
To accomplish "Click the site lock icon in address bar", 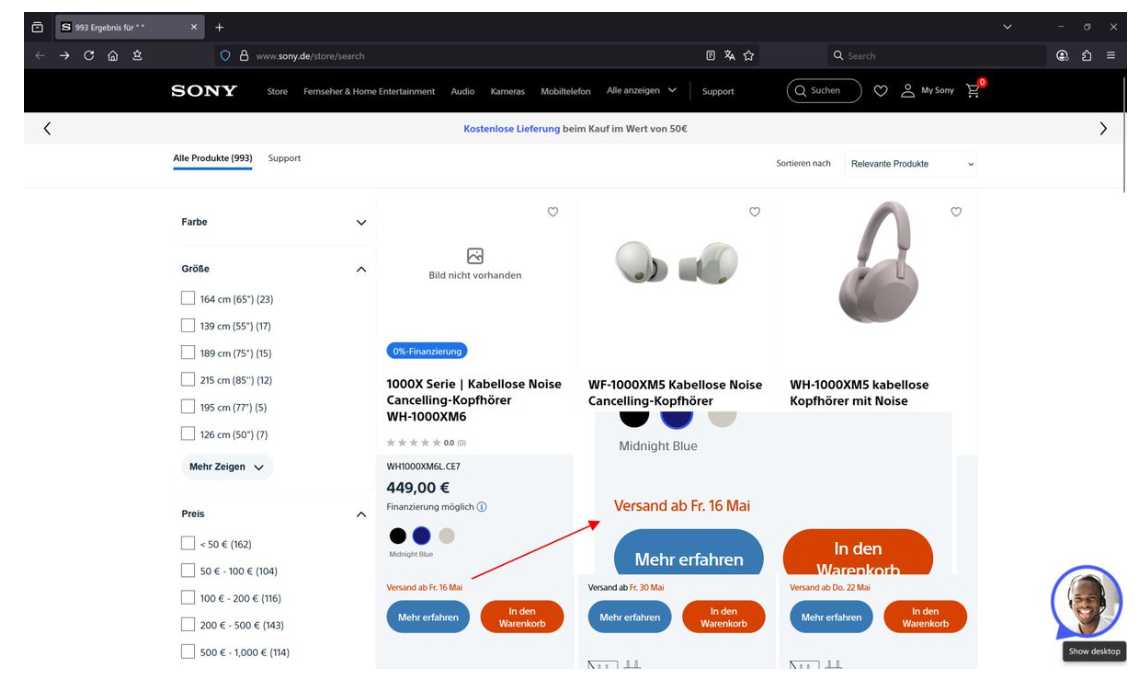I will [x=244, y=55].
